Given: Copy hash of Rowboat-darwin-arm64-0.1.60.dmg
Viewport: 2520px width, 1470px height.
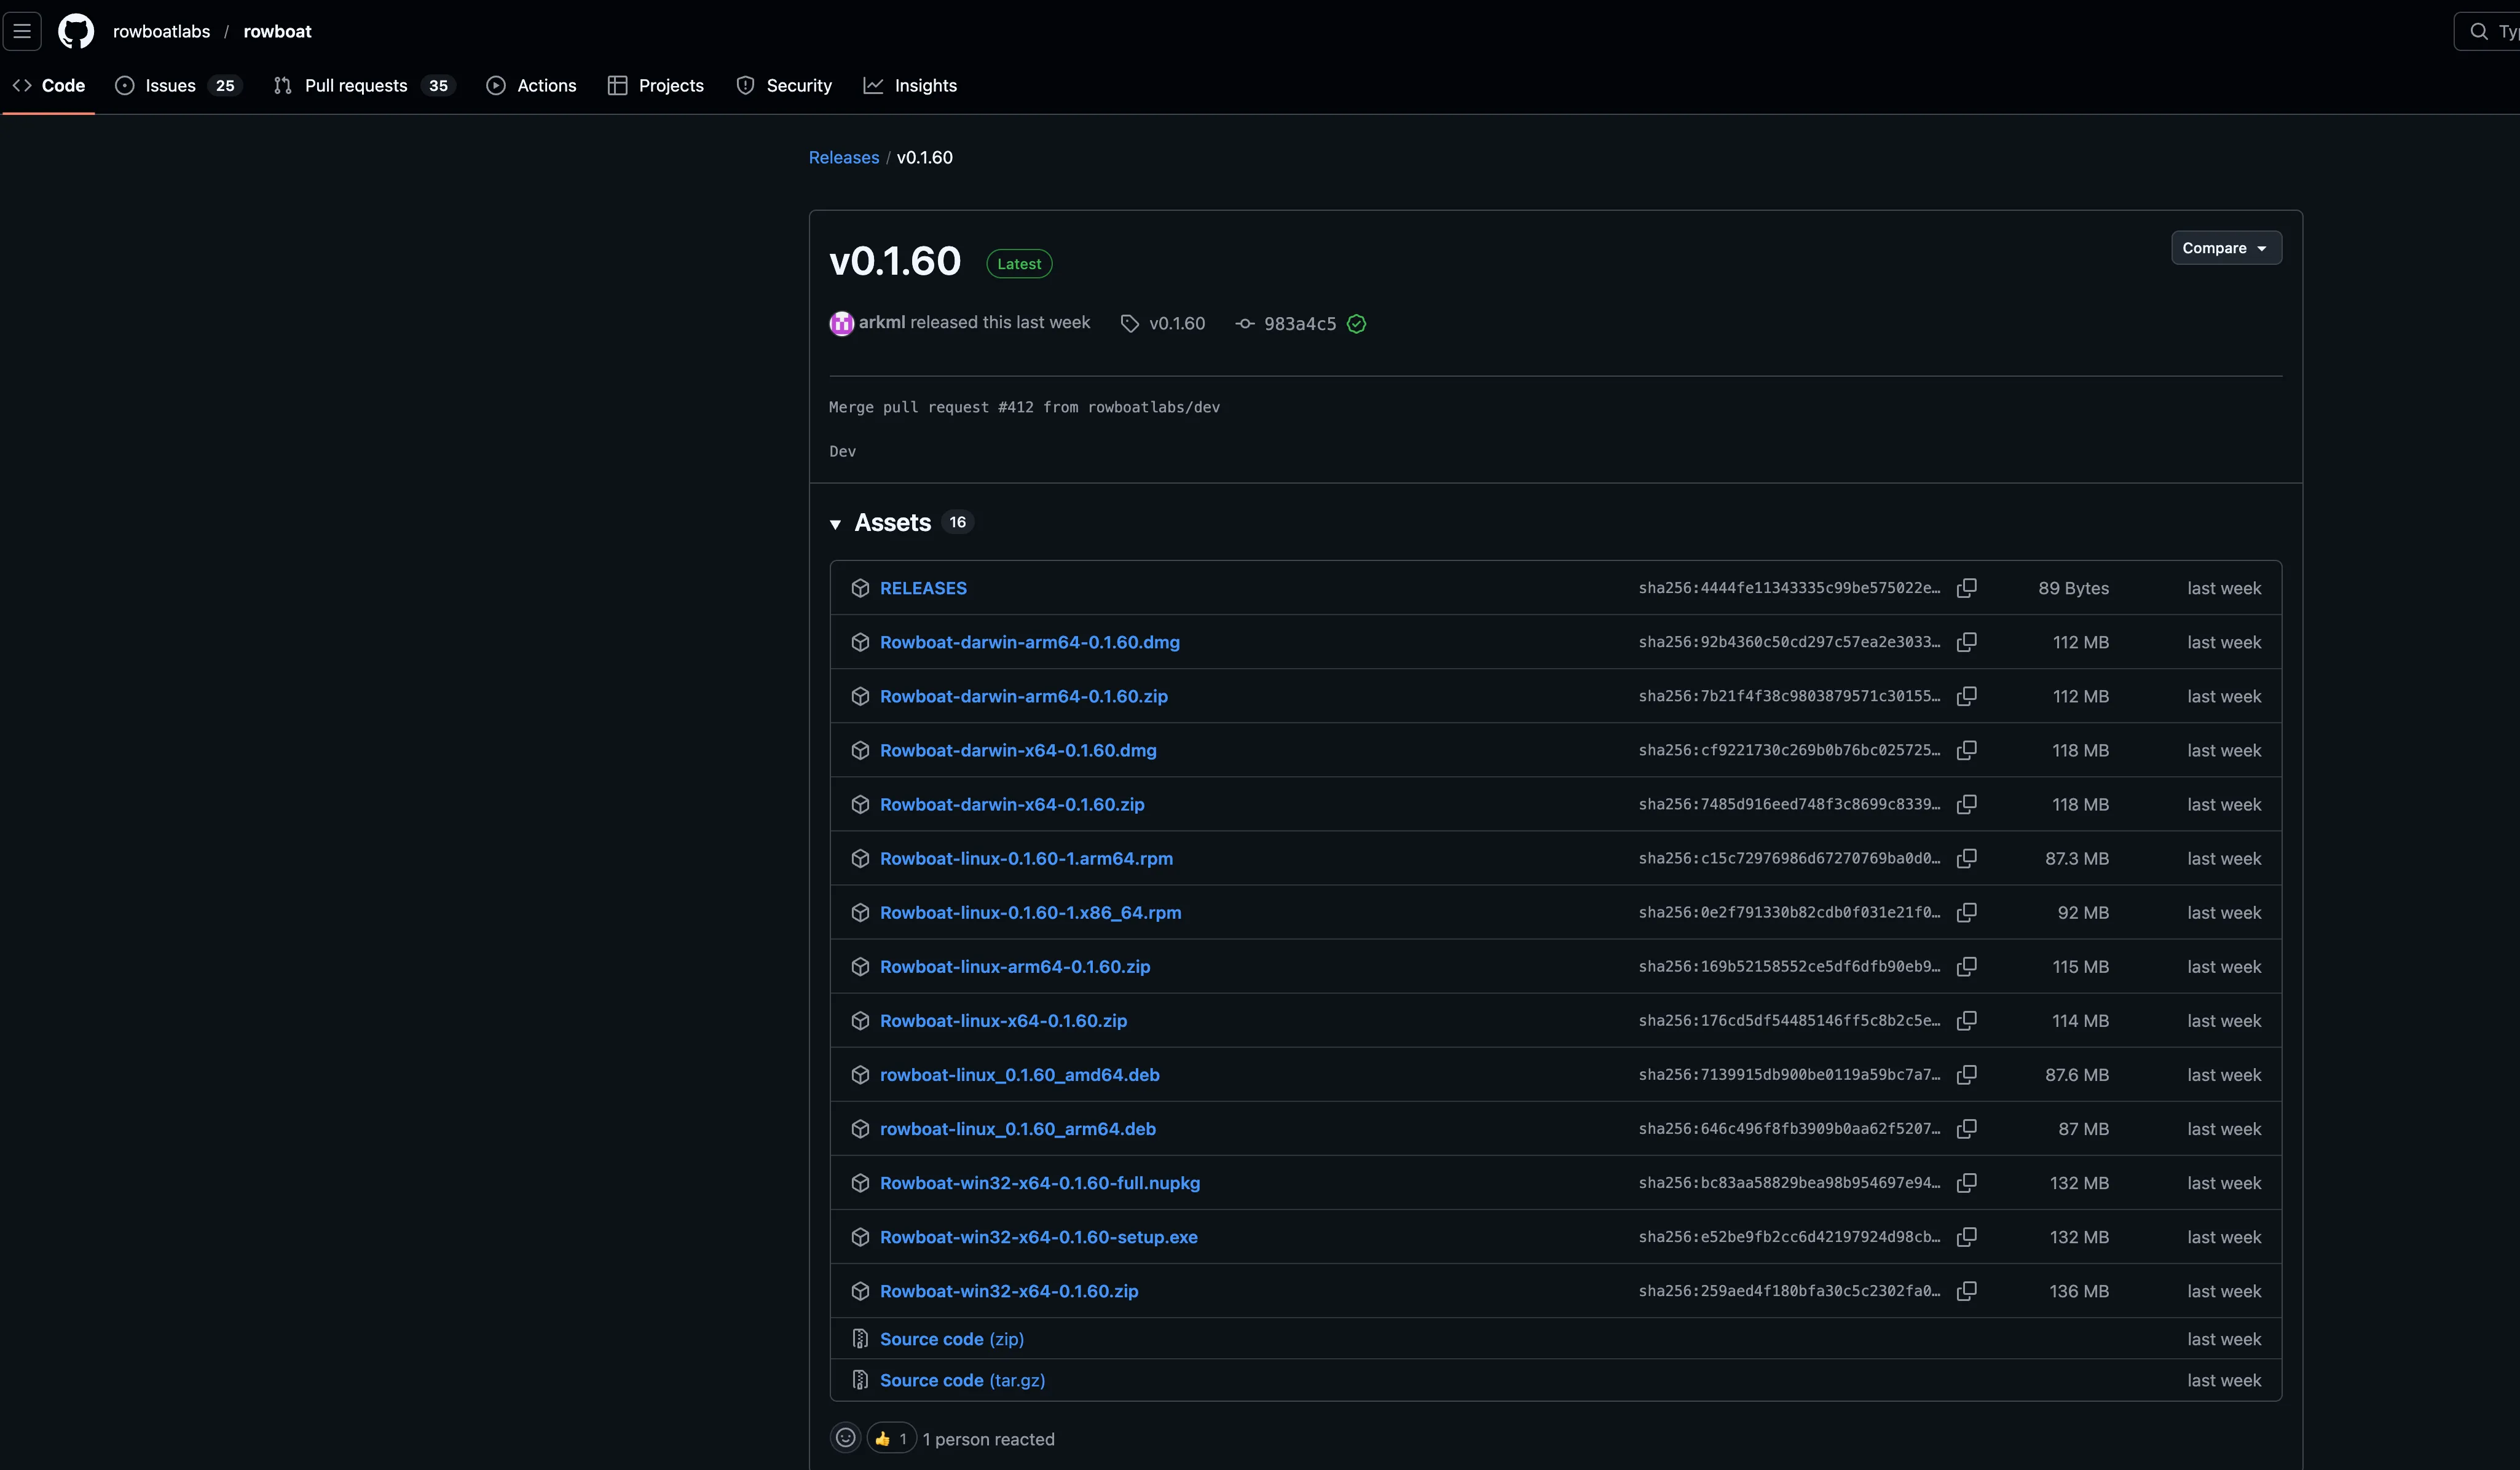Looking at the screenshot, I should [1966, 642].
